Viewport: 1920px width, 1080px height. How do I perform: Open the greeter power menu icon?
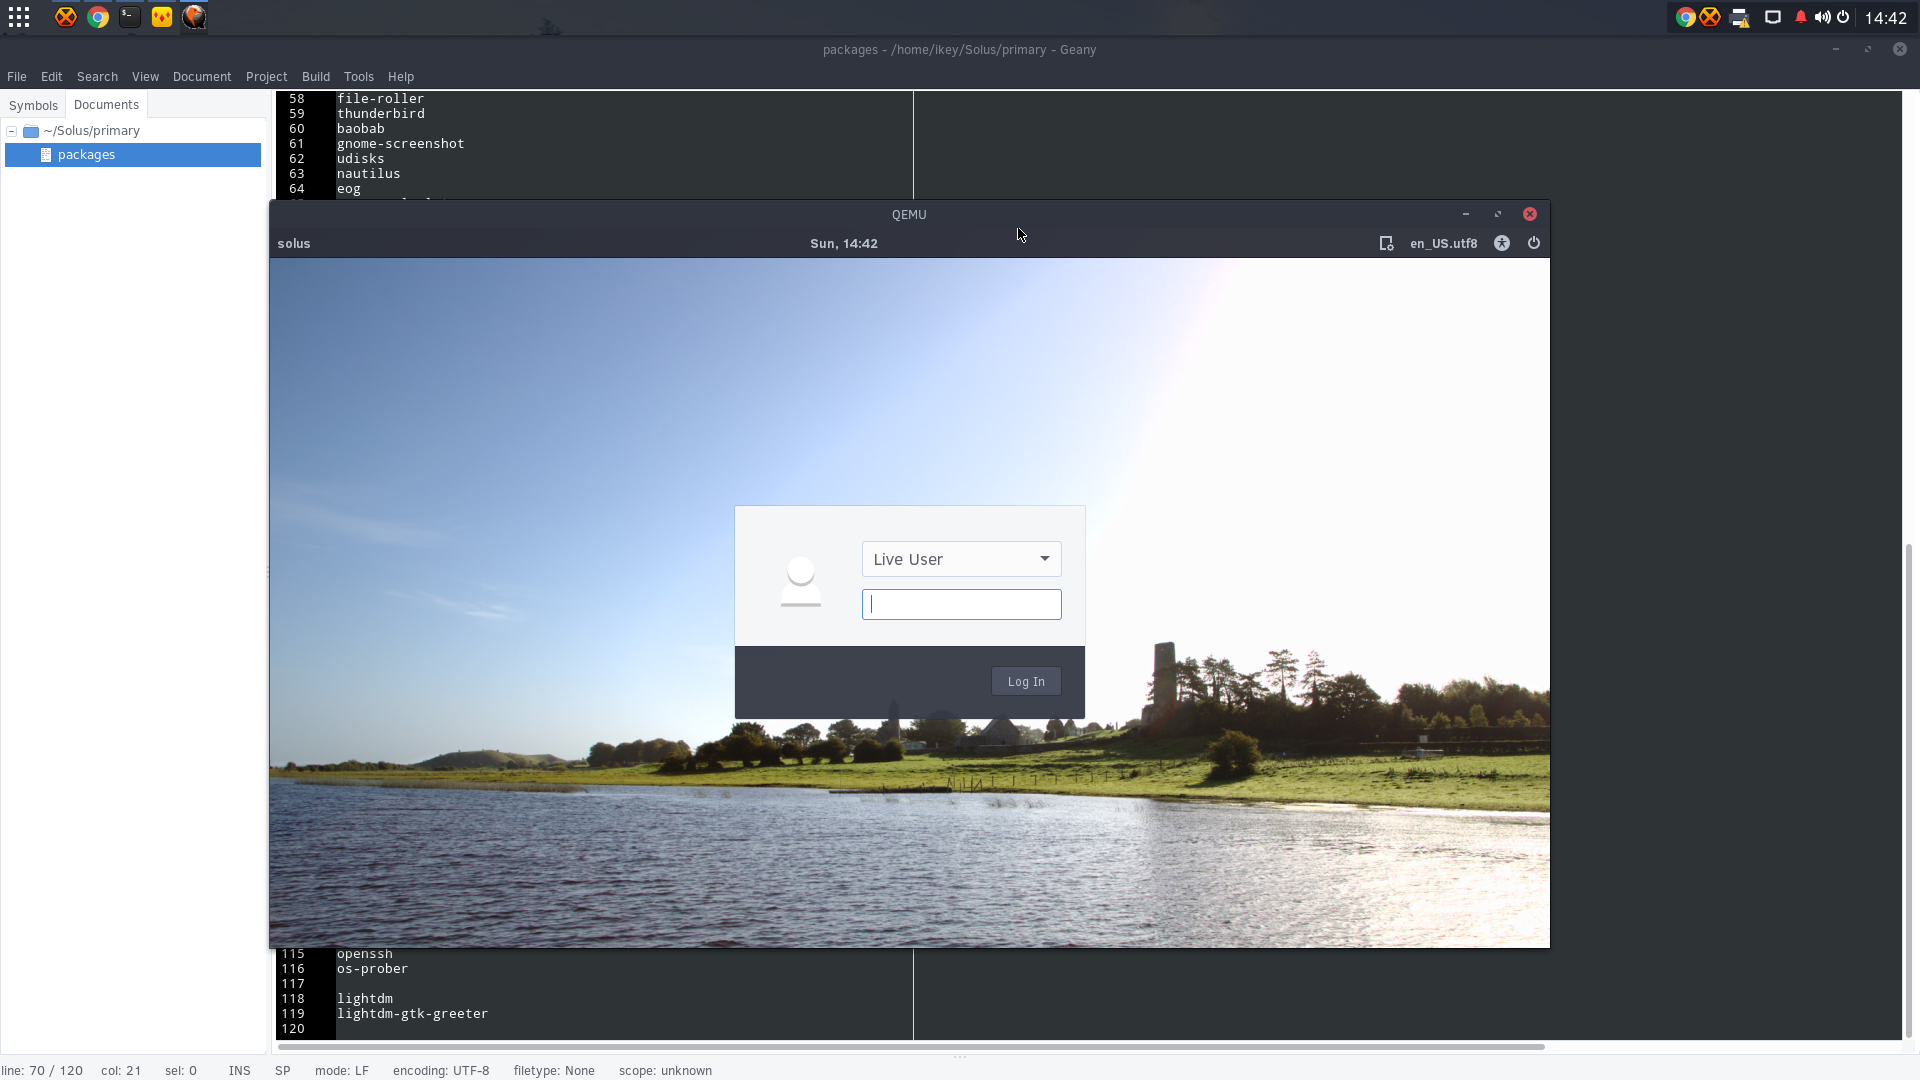coord(1534,243)
